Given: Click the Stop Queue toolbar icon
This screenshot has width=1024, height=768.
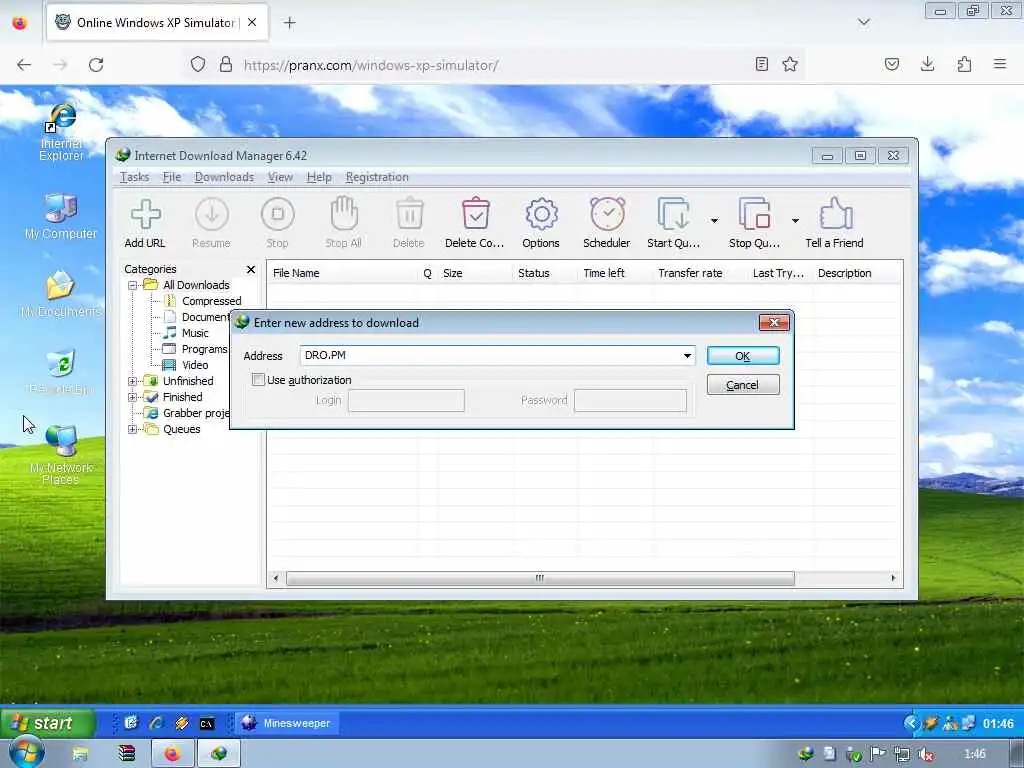Looking at the screenshot, I should (754, 214).
